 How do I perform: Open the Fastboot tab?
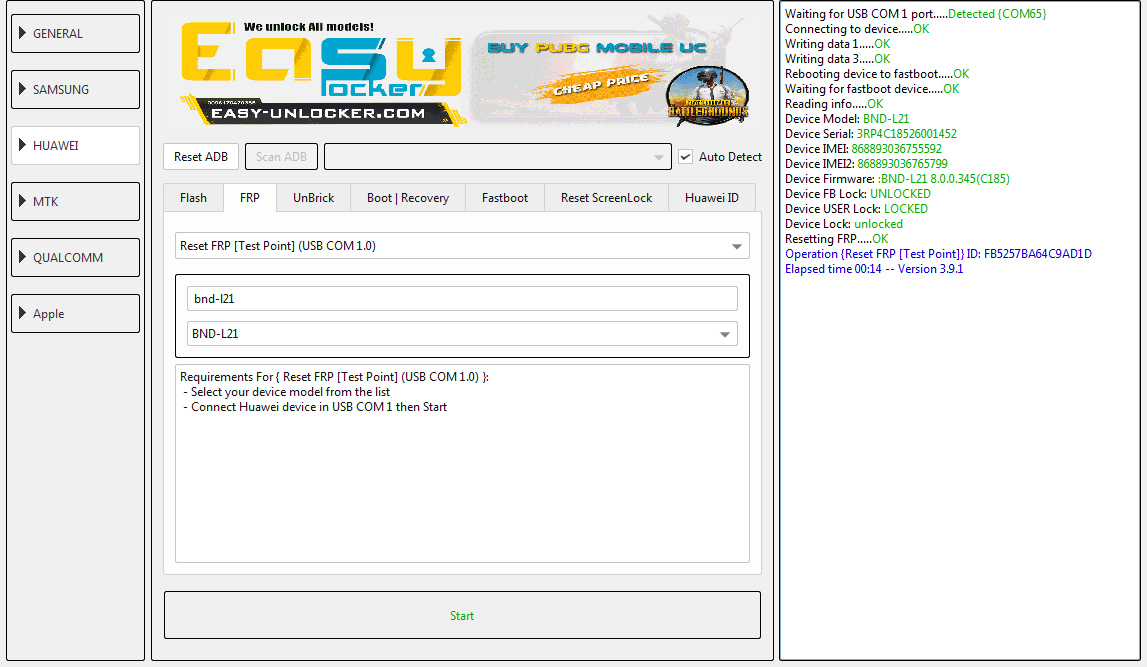point(505,198)
